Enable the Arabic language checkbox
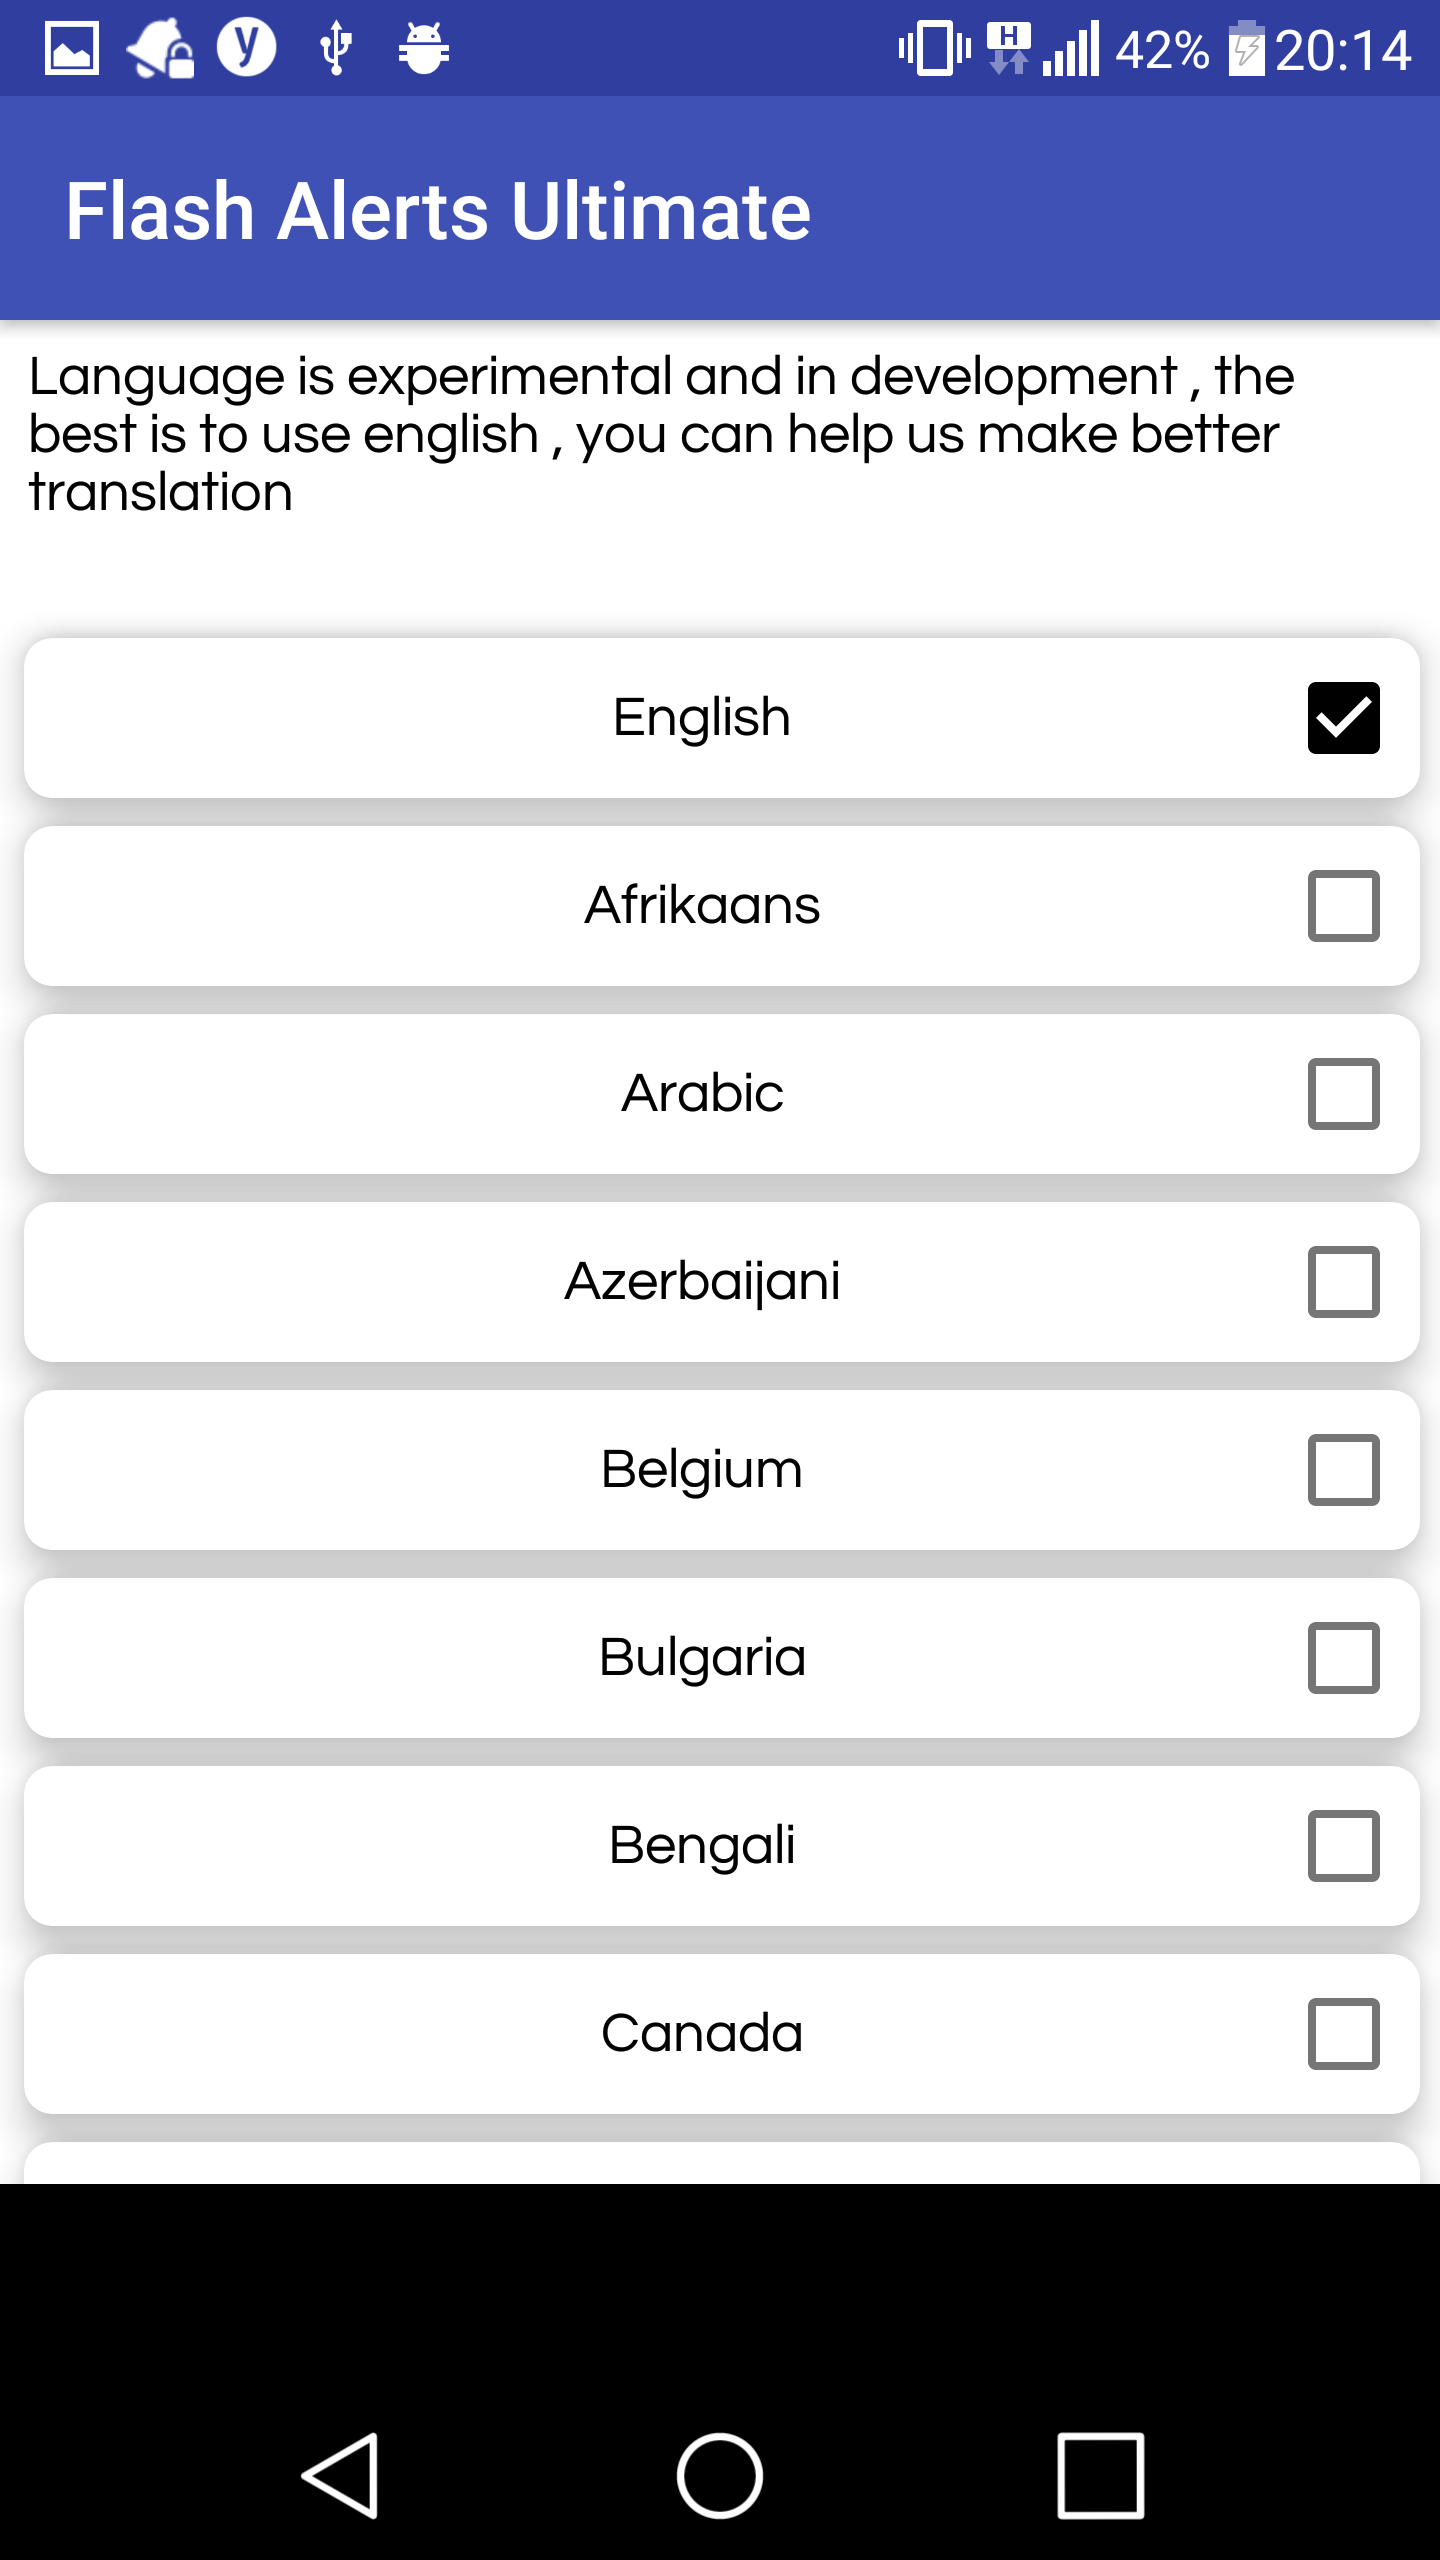The image size is (1440, 2560). point(1343,1094)
